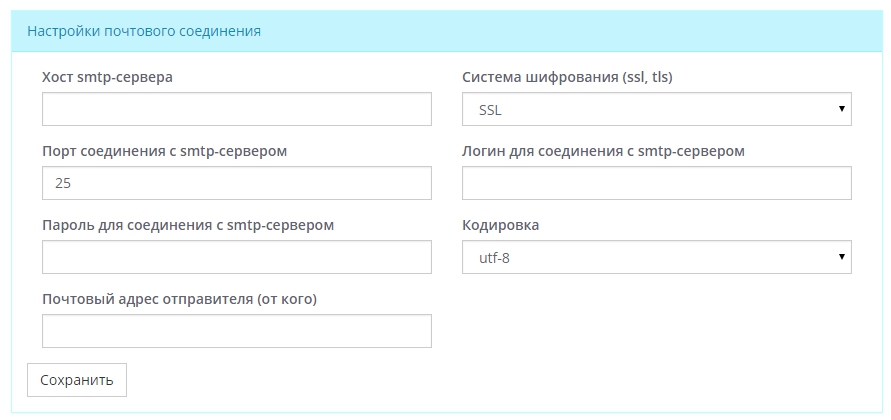
Task: Click the arrow of the SSL combo box
Action: coord(841,109)
